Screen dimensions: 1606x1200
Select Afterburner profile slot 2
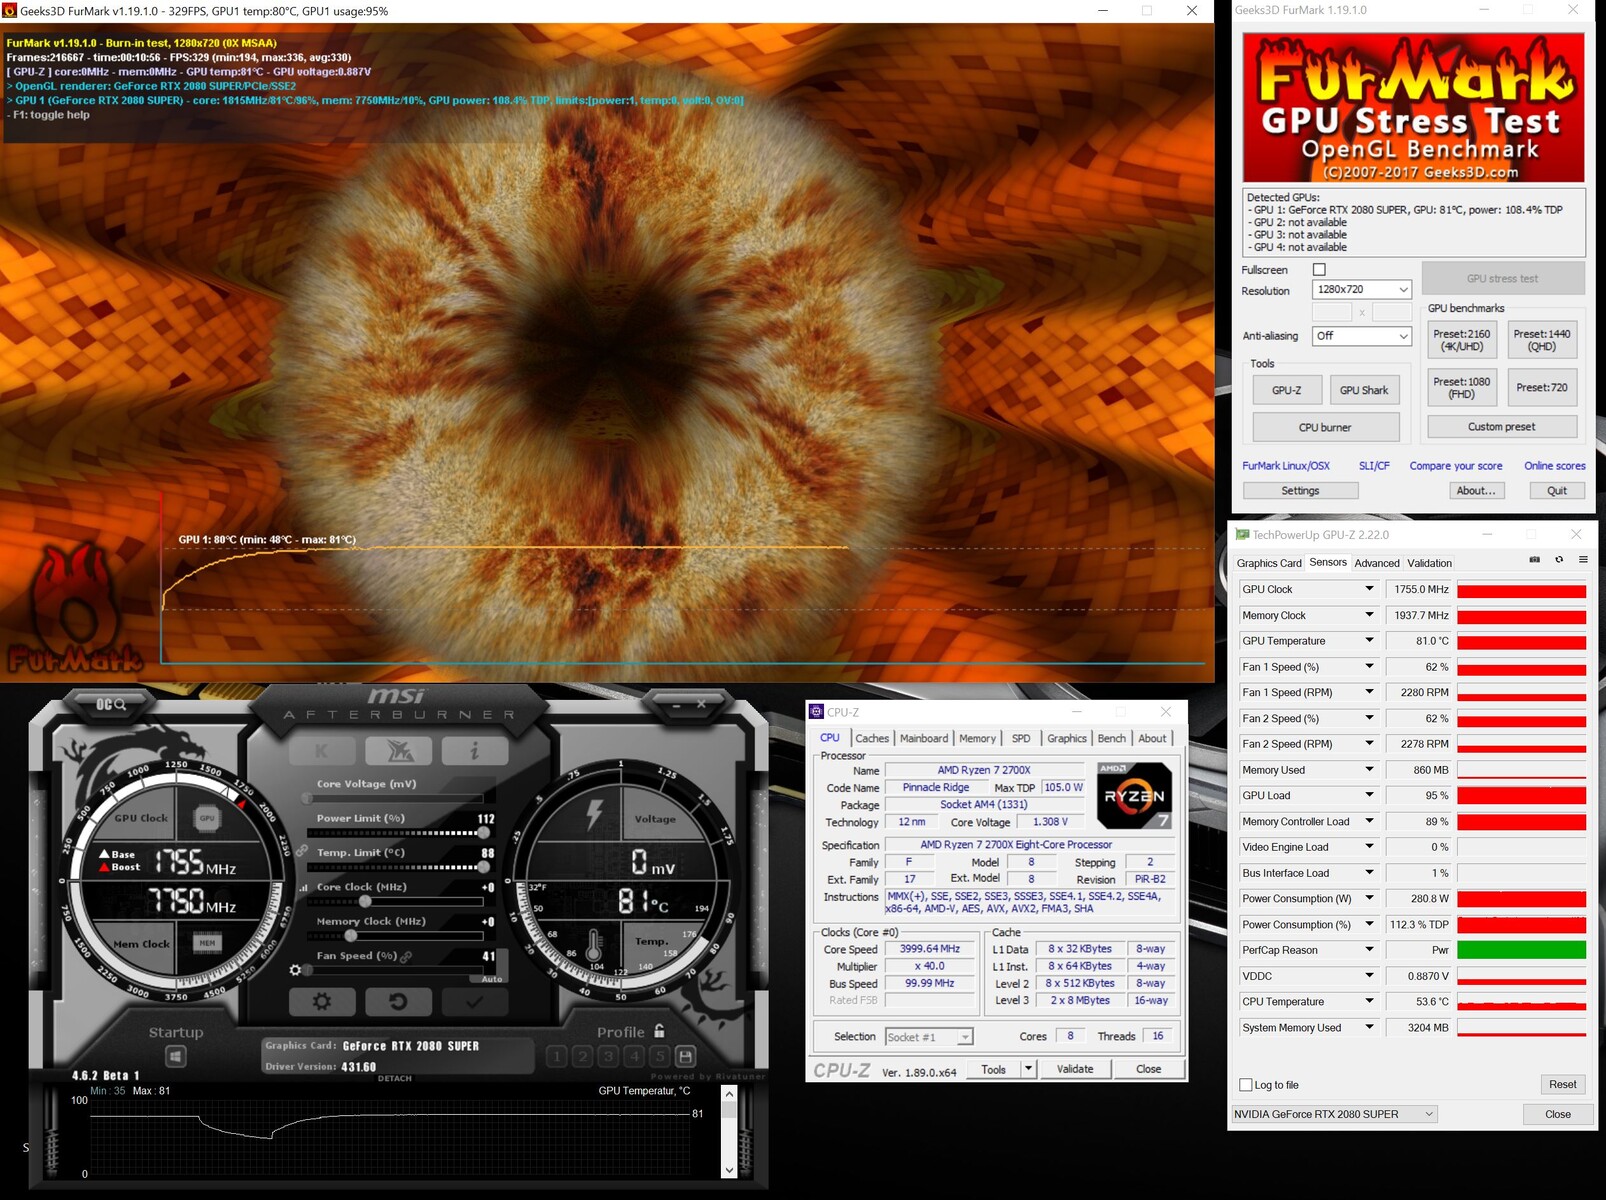click(x=583, y=1056)
